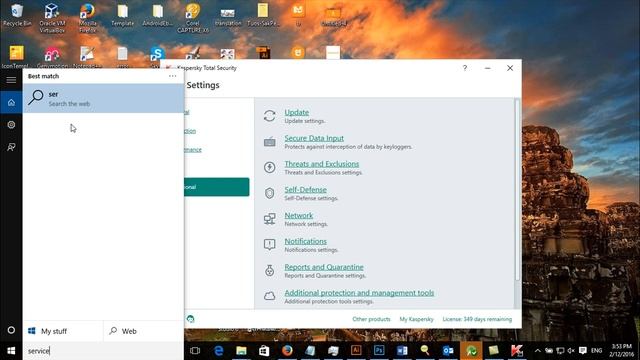The width and height of the screenshot is (640, 360).
Task: Open Microsoft Word from taskbar
Action: click(402, 351)
